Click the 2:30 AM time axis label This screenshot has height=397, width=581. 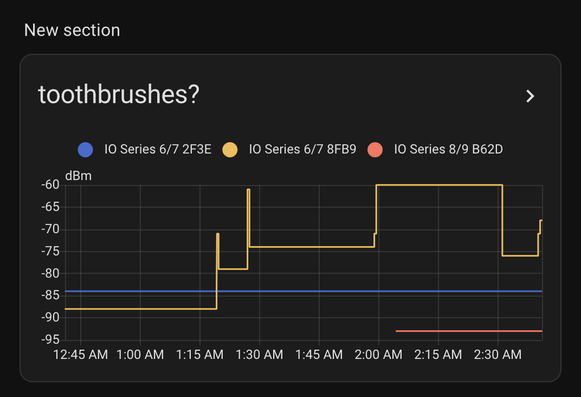pos(498,355)
